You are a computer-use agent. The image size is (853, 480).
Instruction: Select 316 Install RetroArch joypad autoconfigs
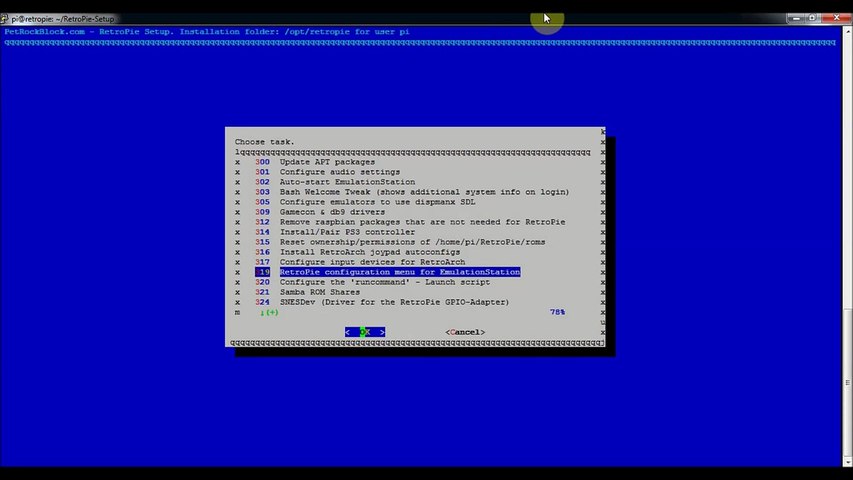coord(357,252)
